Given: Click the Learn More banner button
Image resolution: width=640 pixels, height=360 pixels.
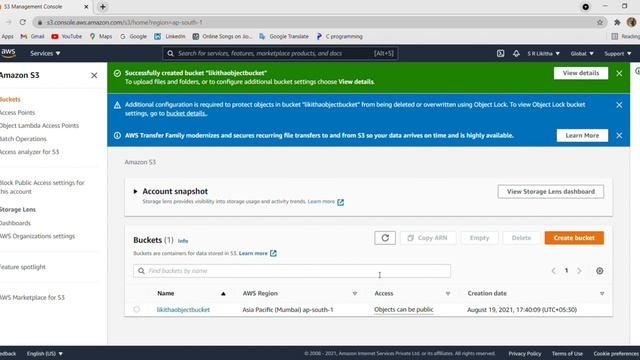Looking at the screenshot, I should pos(582,136).
